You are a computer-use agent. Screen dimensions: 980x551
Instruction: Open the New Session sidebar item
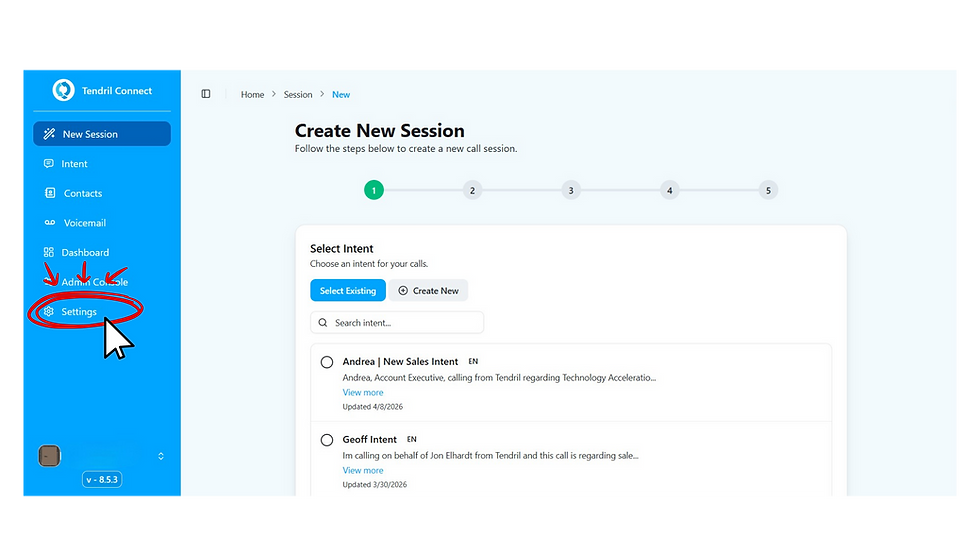pyautogui.click(x=102, y=134)
